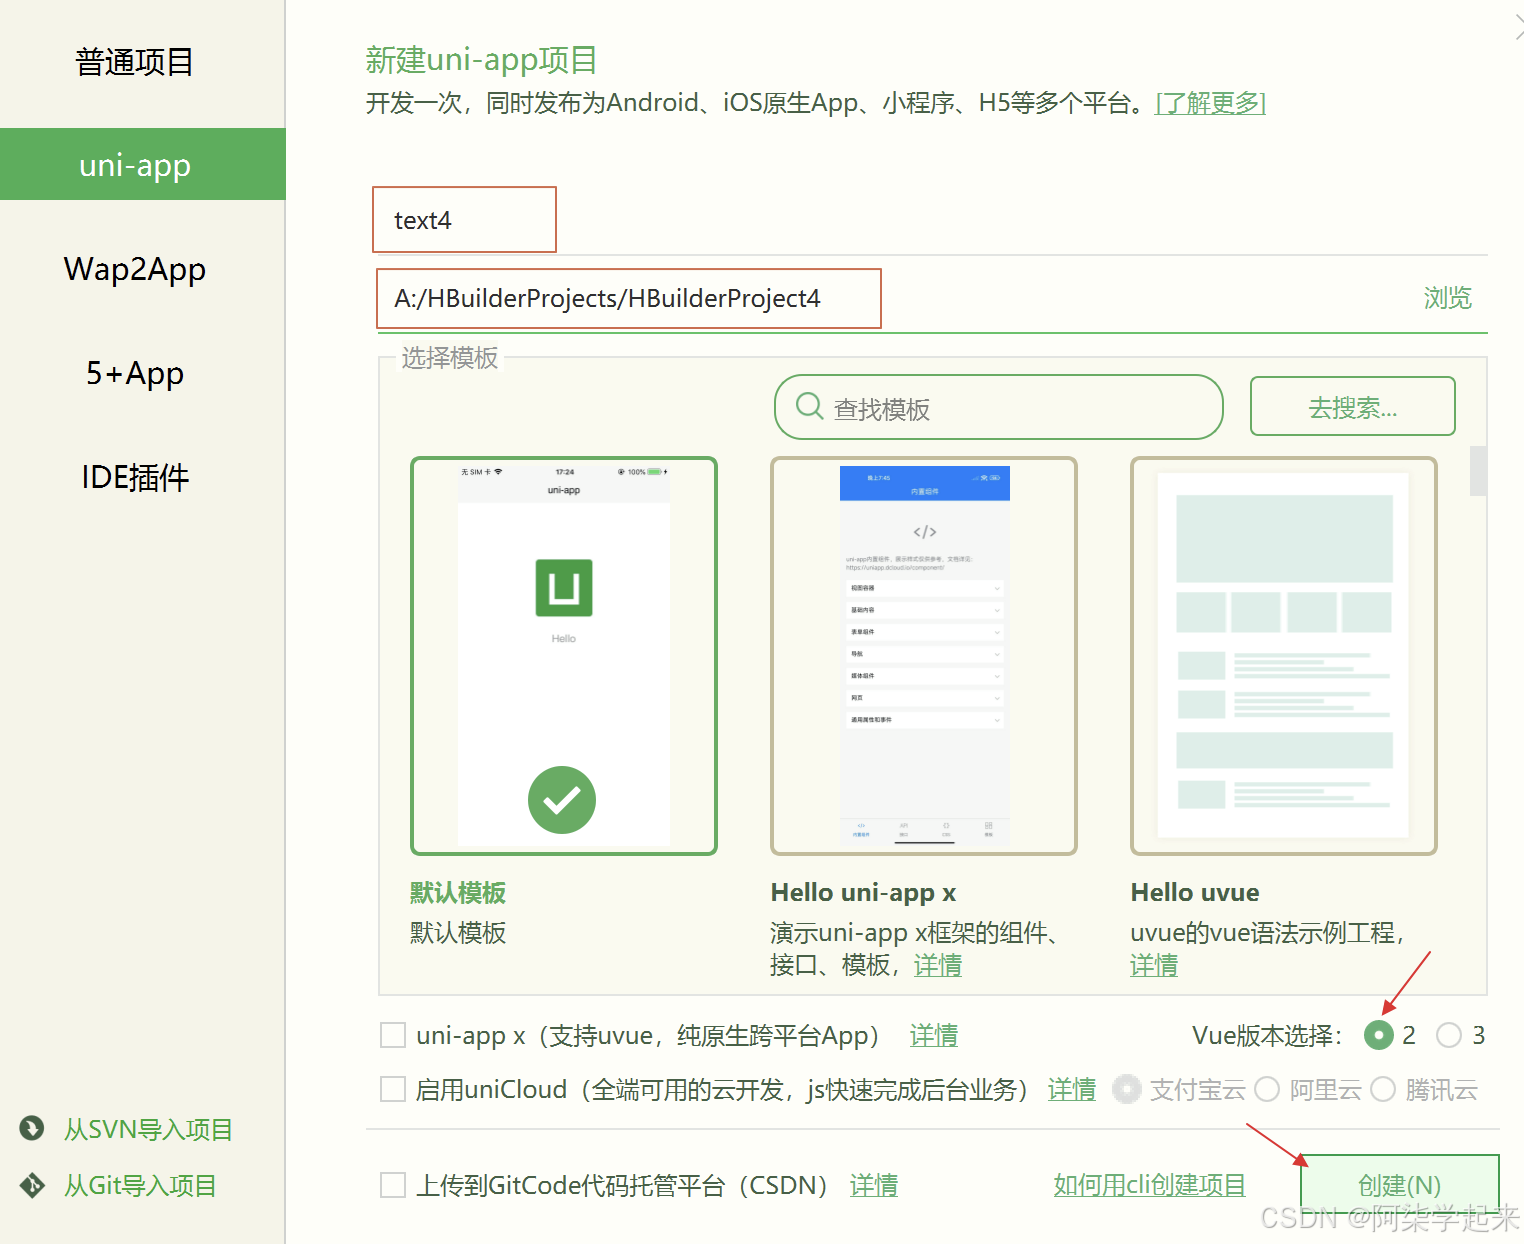
Task: Open 详情 link next to uni-app x checkbox
Action: [x=933, y=1035]
